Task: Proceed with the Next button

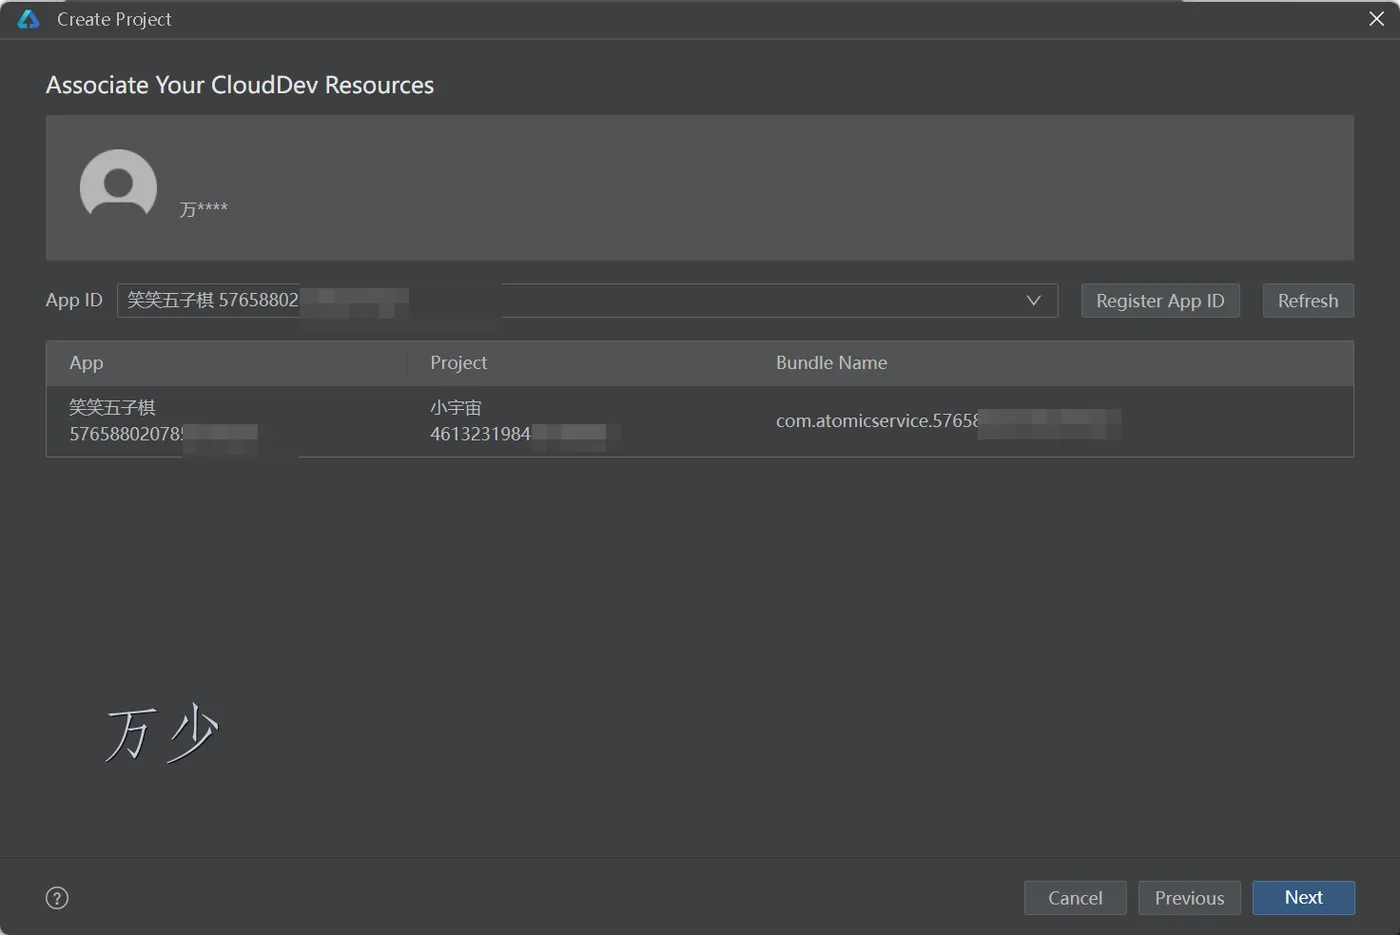Action: point(1303,898)
